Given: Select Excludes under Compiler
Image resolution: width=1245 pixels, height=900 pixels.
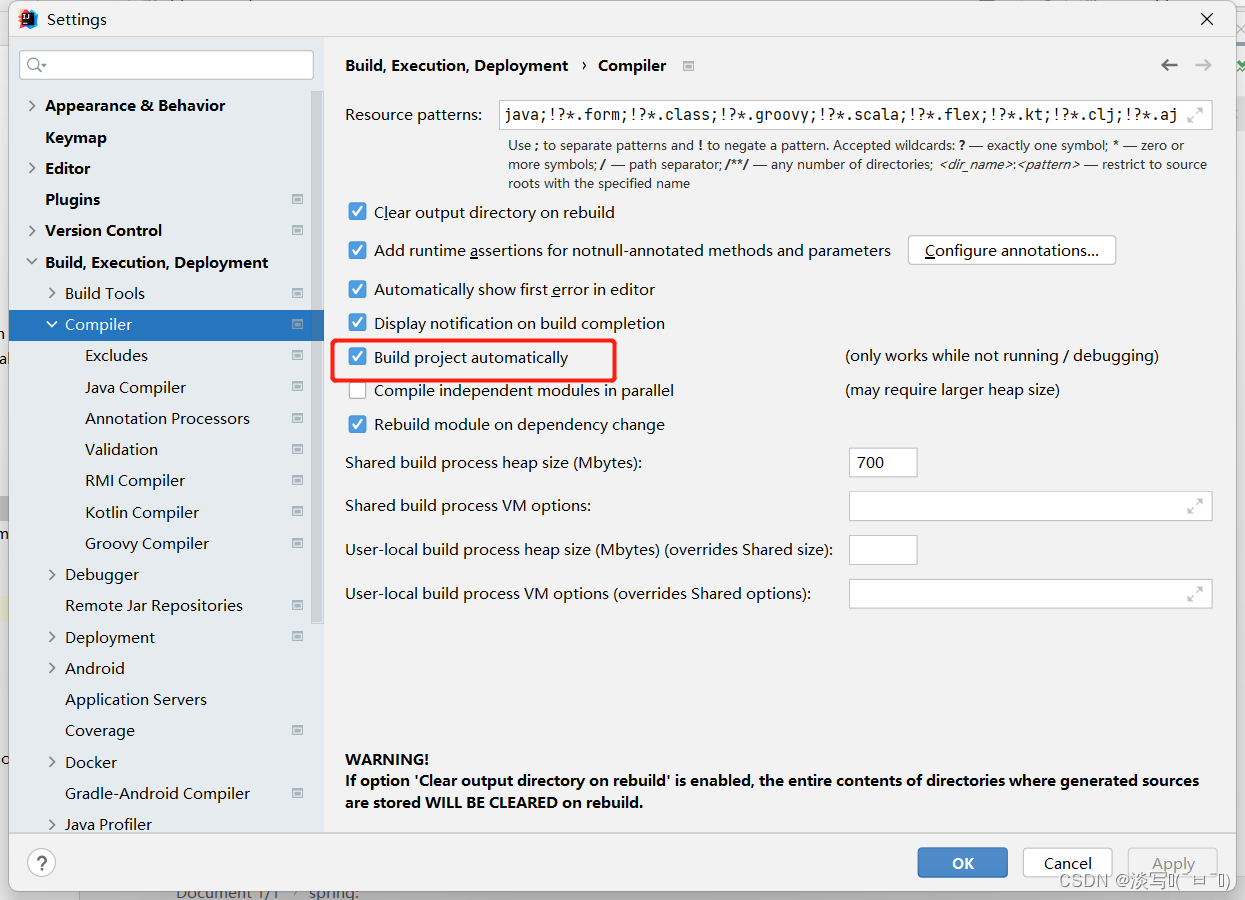Looking at the screenshot, I should click(x=116, y=355).
